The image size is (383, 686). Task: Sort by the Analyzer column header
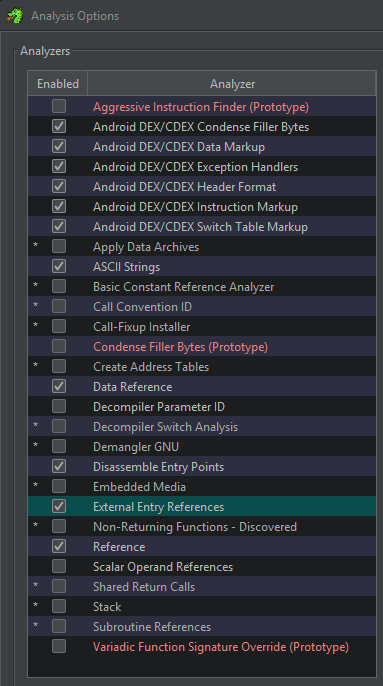pyautogui.click(x=232, y=84)
